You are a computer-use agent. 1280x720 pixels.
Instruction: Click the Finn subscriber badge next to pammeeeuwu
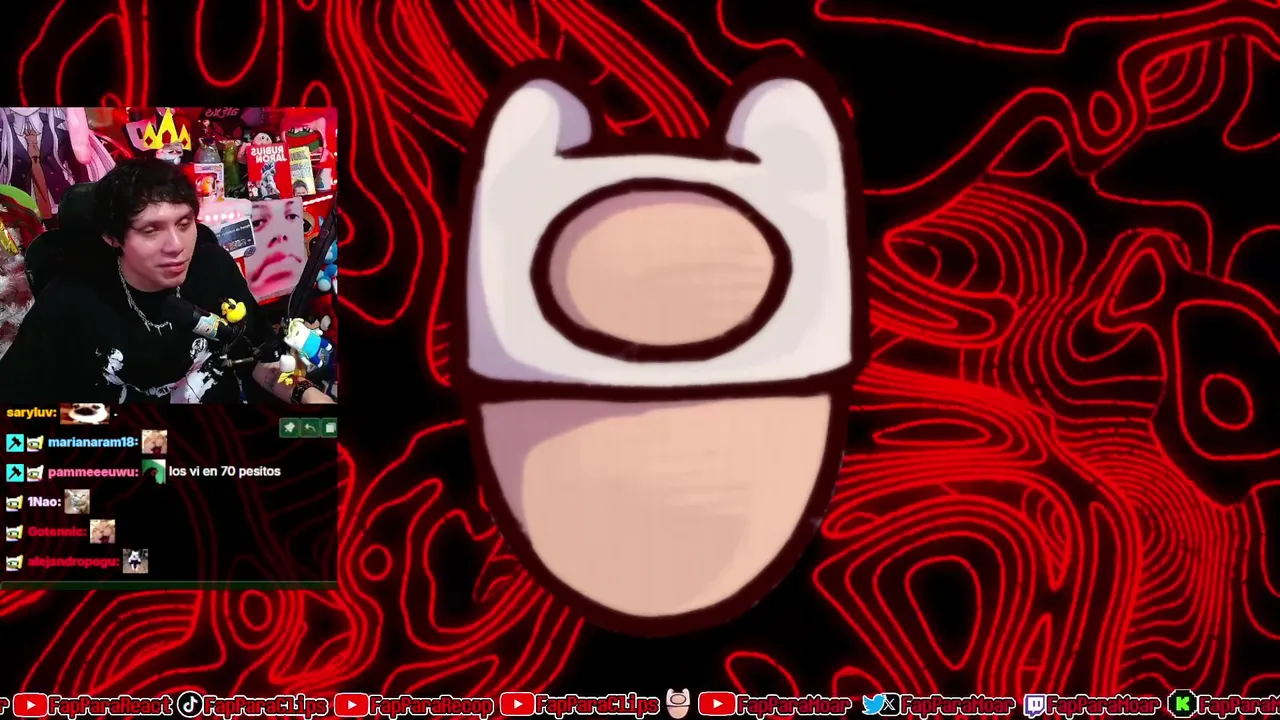pos(35,472)
